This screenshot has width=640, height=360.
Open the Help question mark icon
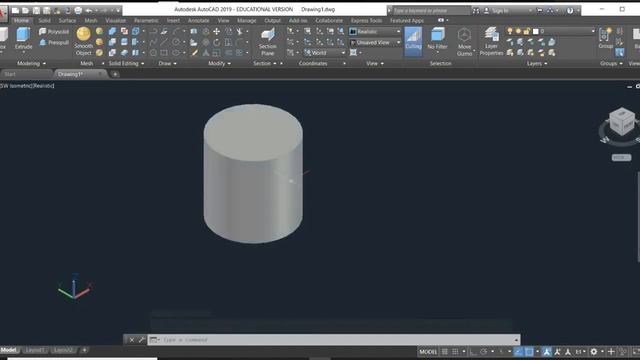click(x=570, y=11)
